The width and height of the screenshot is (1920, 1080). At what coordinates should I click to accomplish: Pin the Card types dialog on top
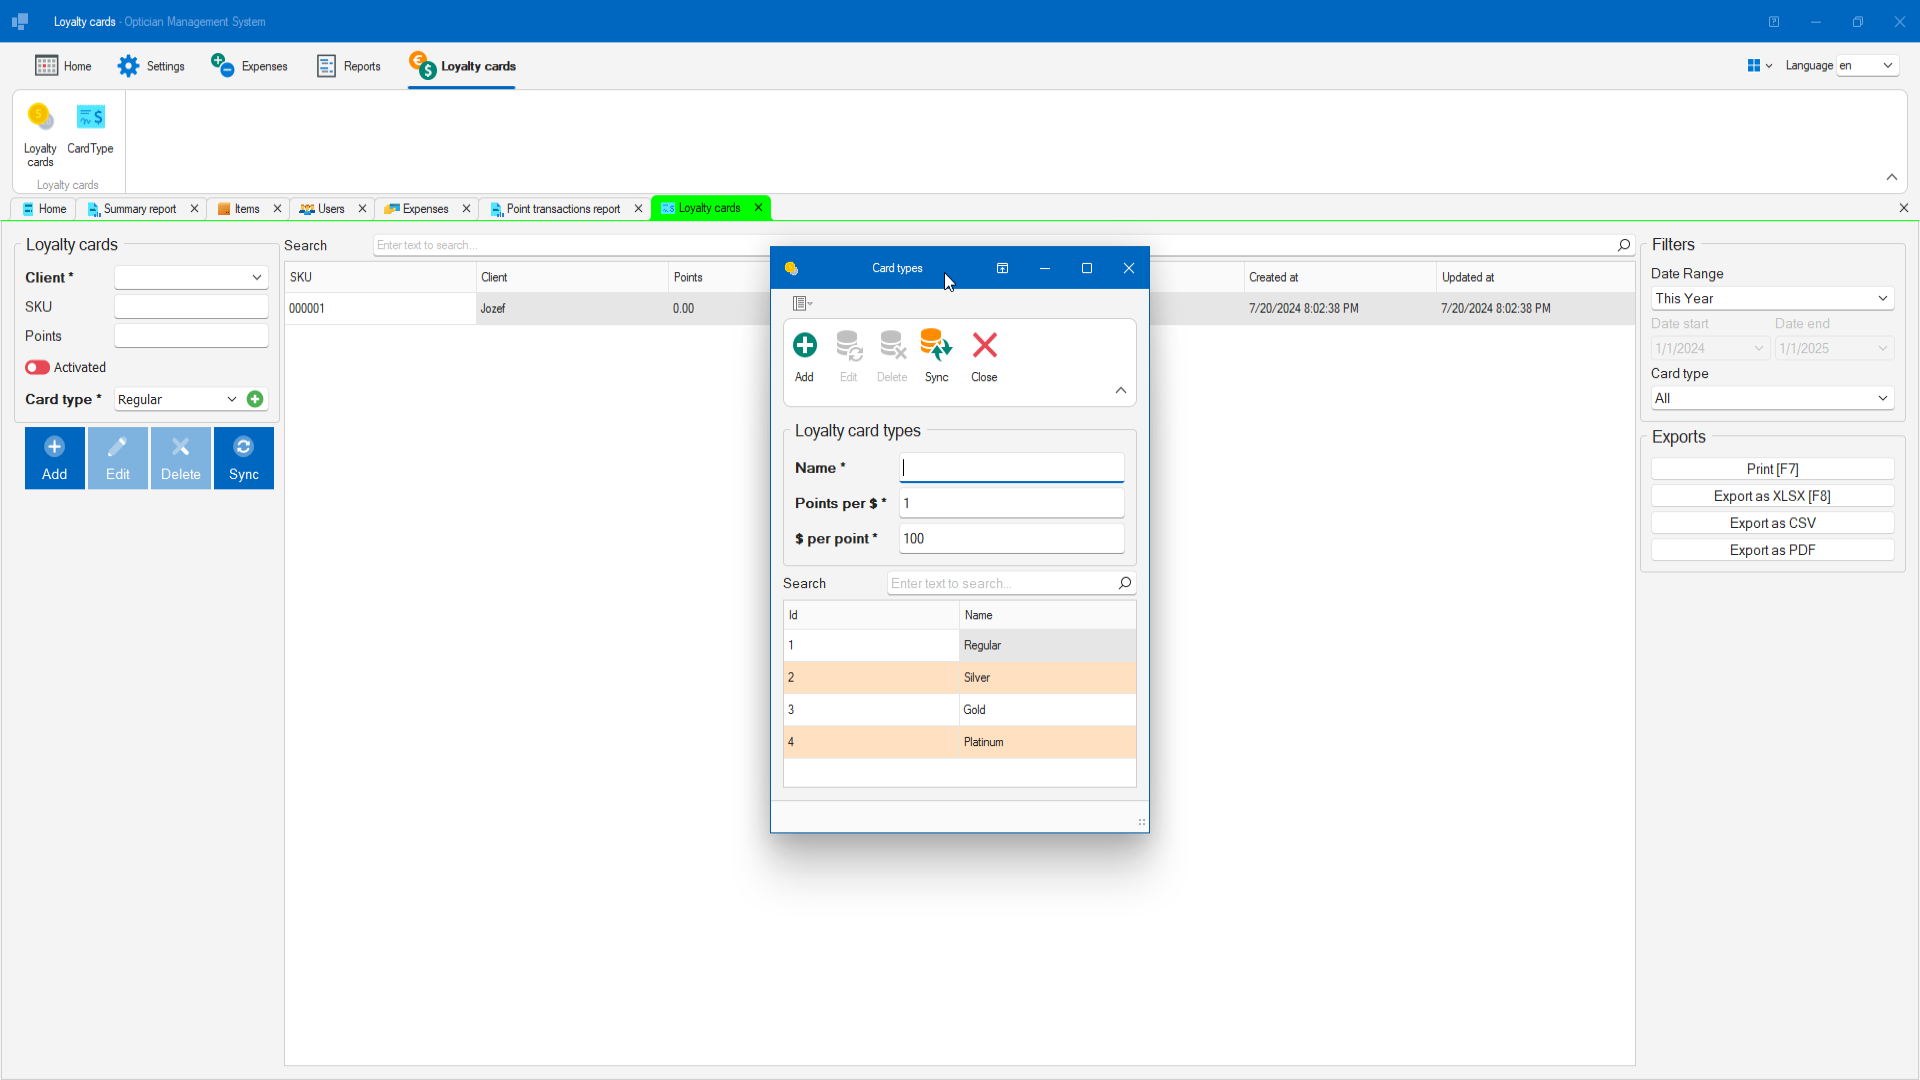1002,268
